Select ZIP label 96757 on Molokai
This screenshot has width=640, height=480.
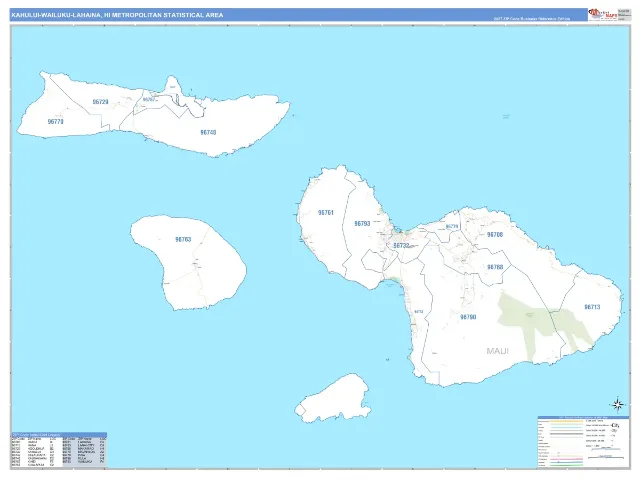(149, 99)
